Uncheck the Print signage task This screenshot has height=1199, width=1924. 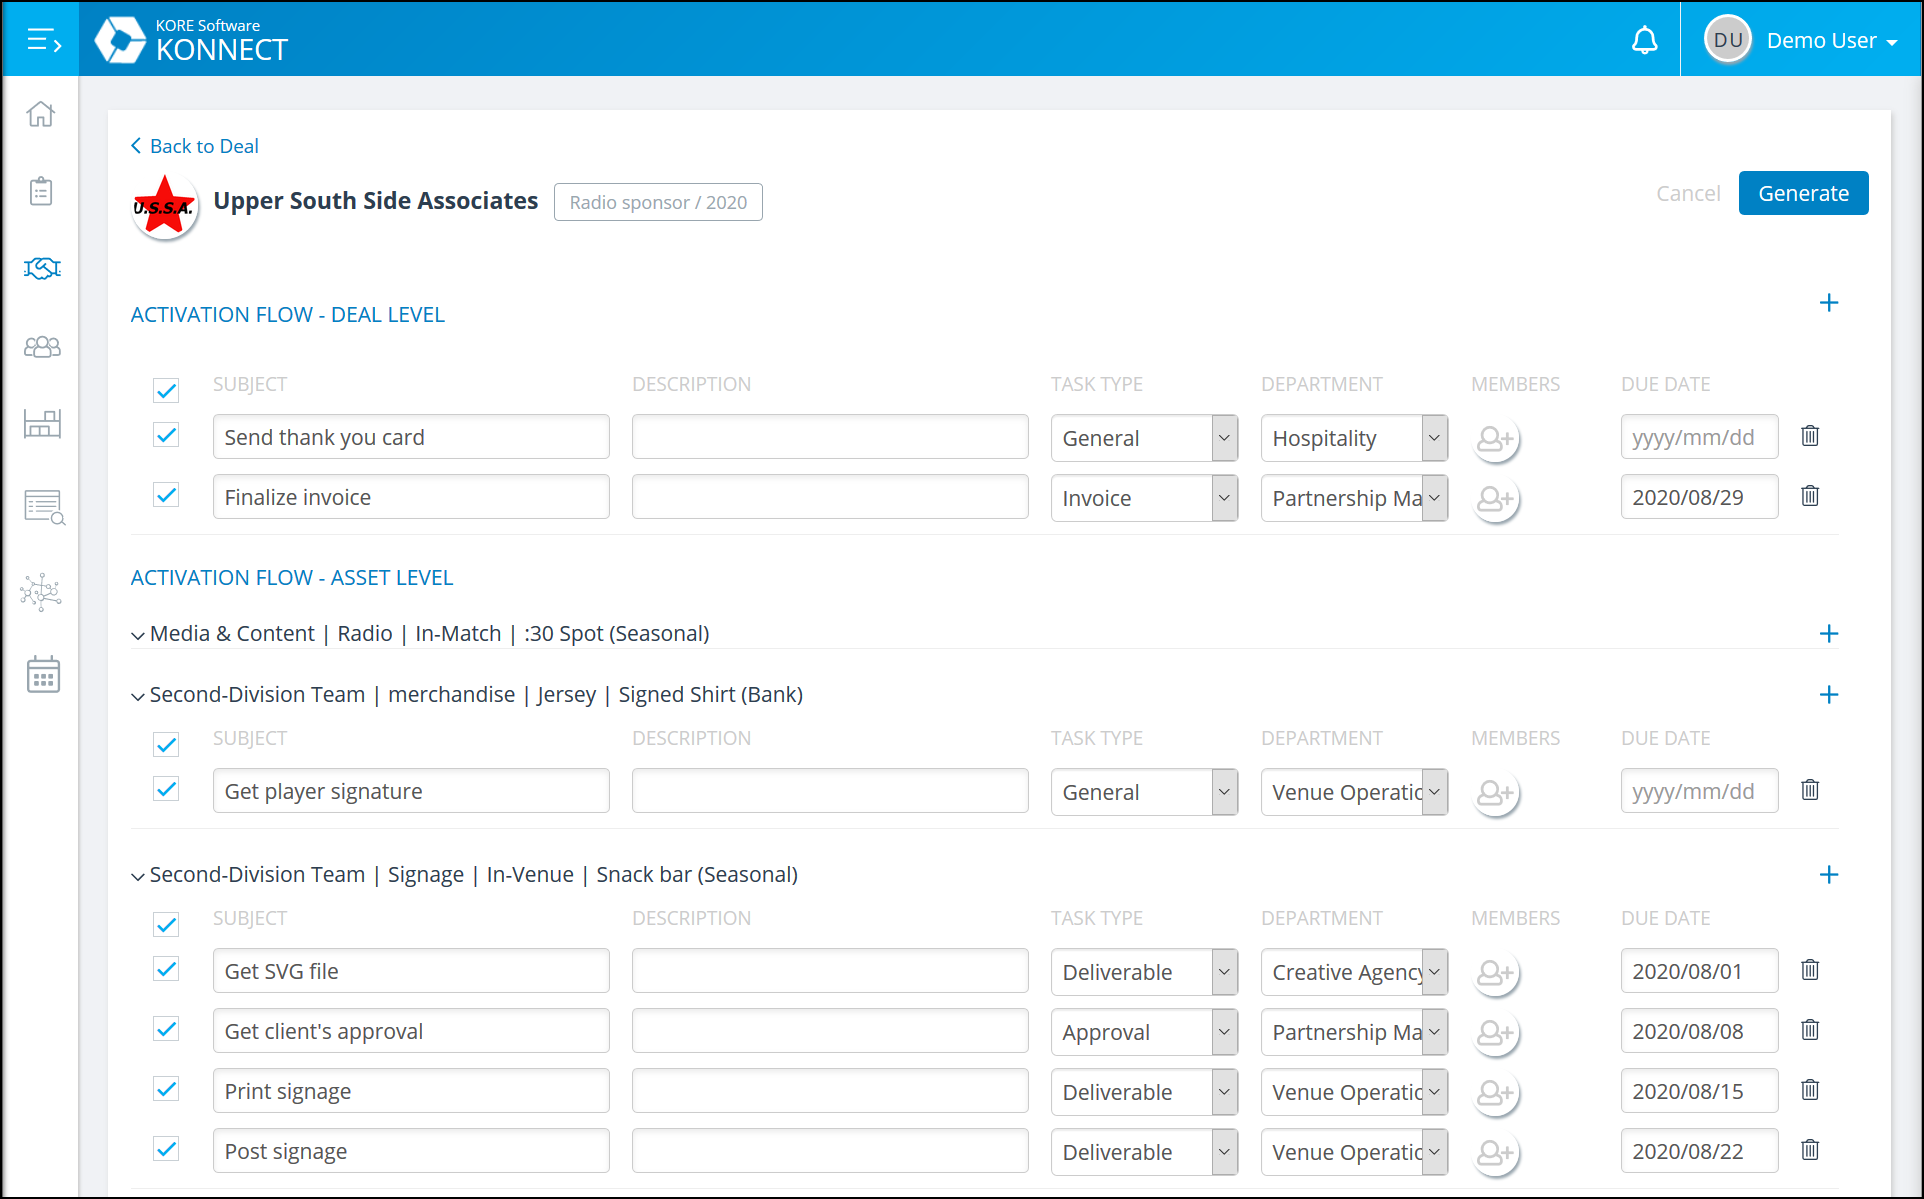coord(166,1089)
